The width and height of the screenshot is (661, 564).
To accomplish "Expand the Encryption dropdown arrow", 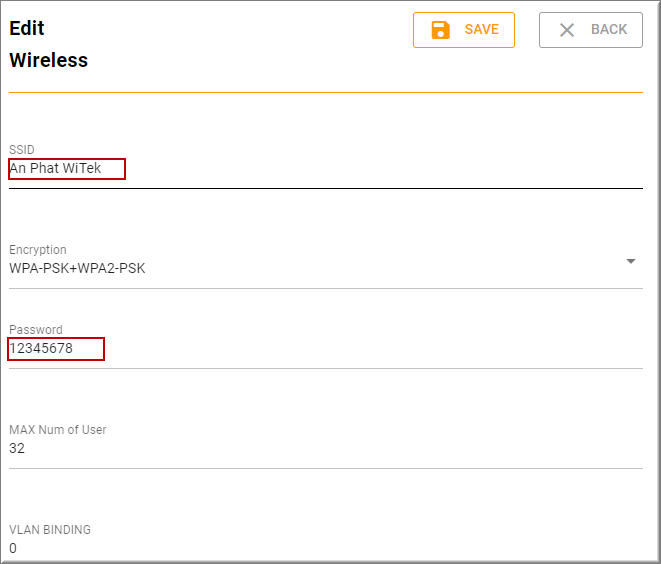I will tap(631, 261).
